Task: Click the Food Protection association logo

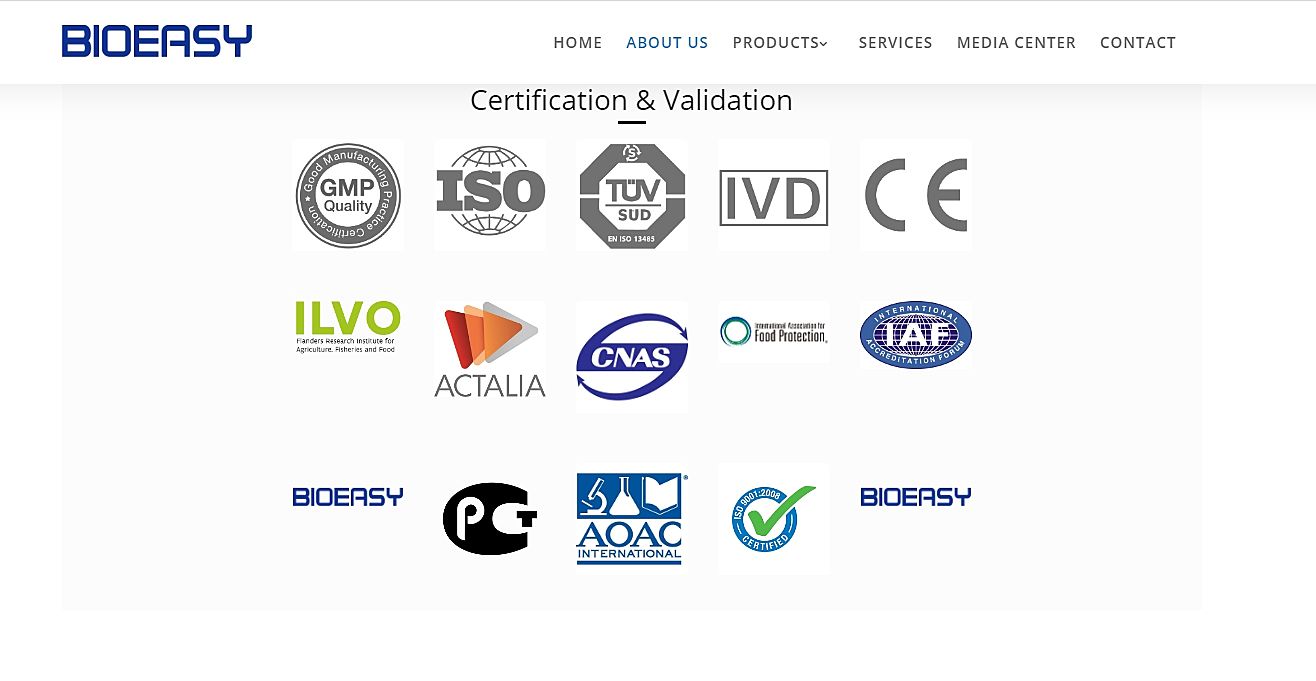Action: 773,332
